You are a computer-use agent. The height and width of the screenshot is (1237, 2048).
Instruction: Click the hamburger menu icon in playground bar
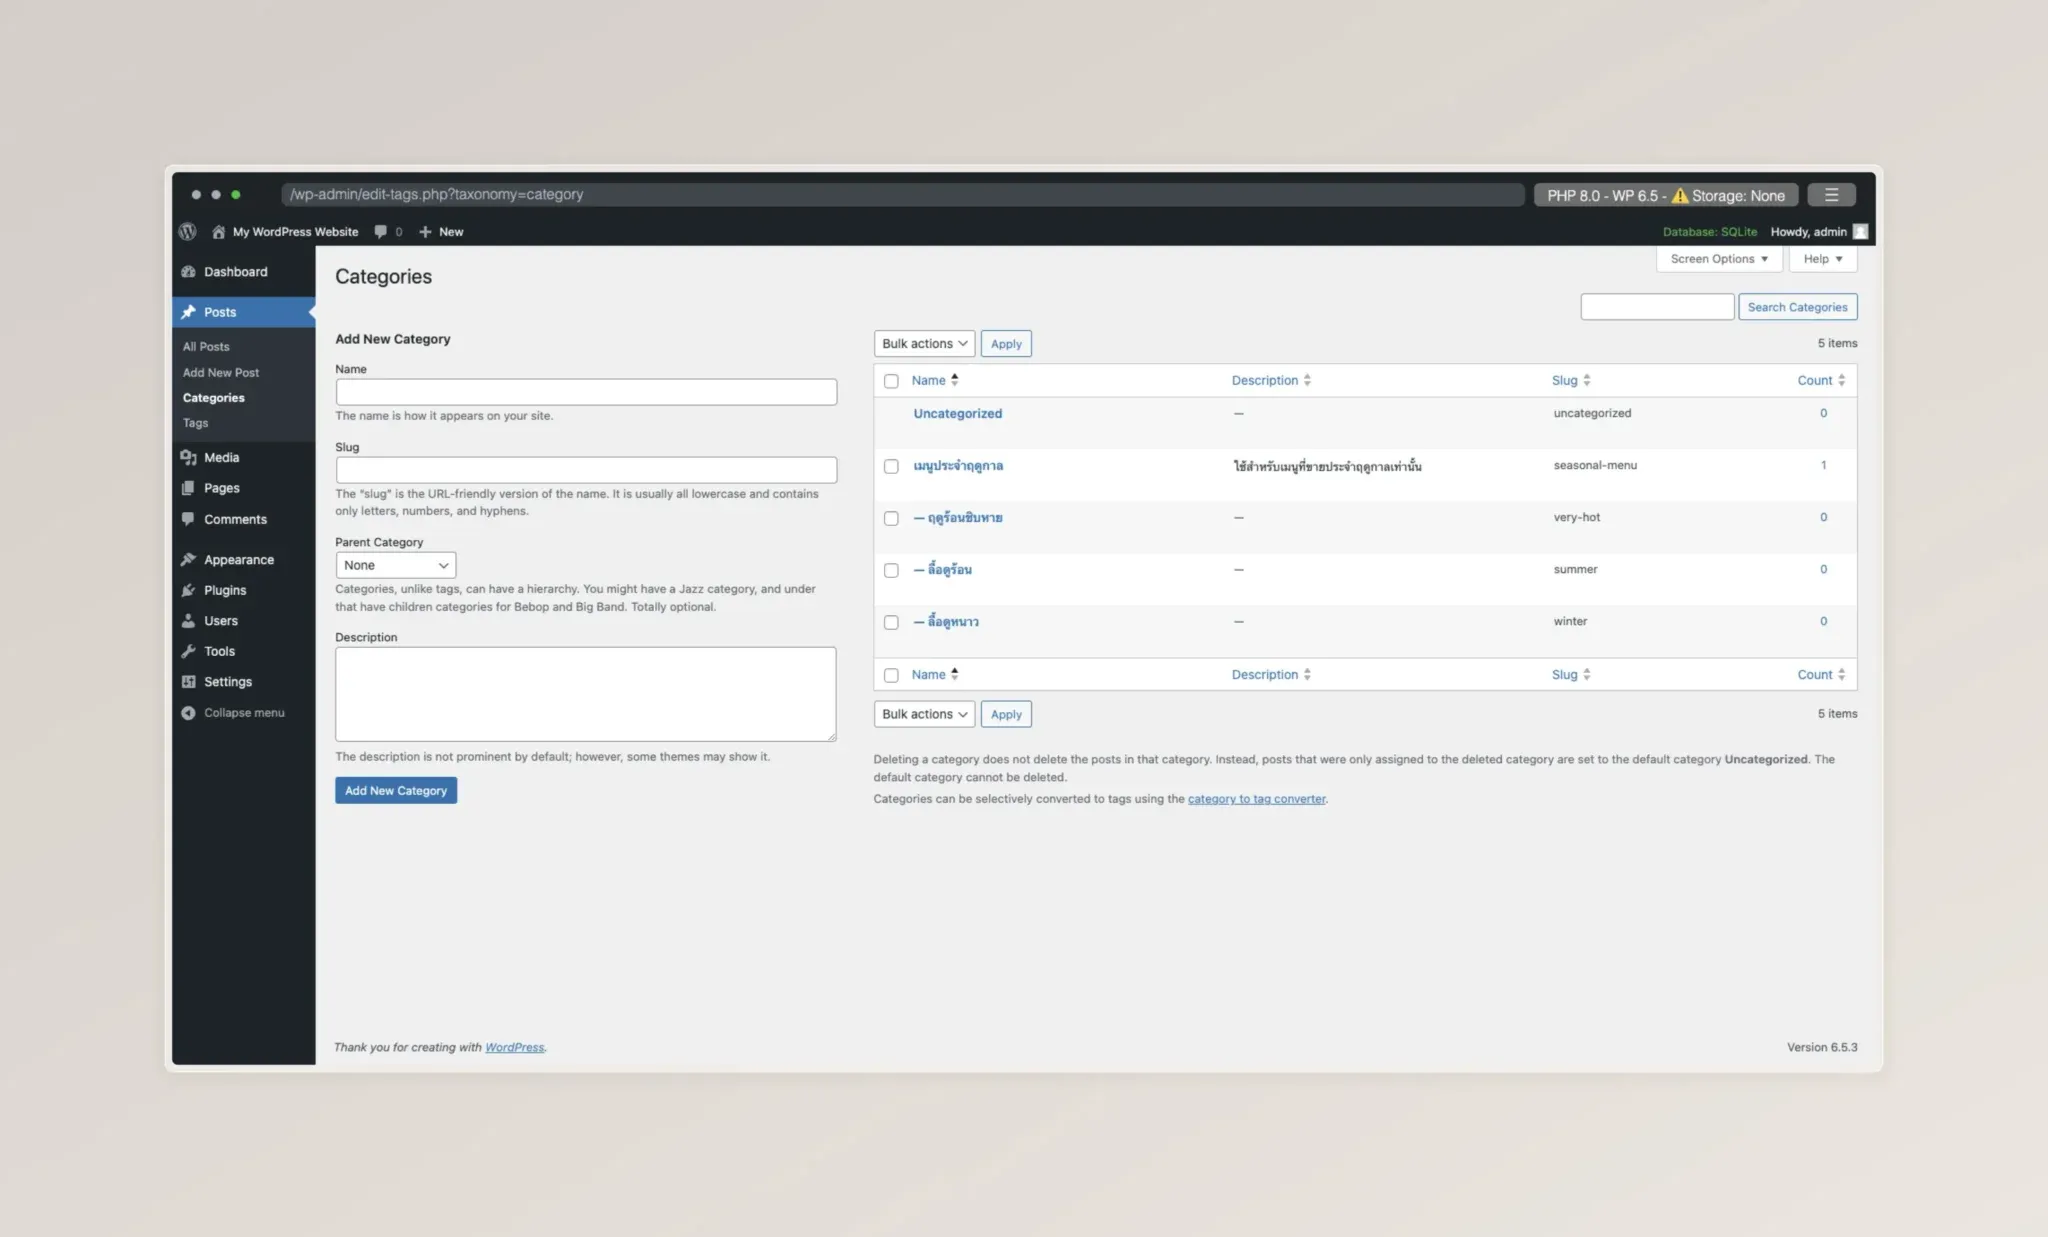pos(1831,195)
